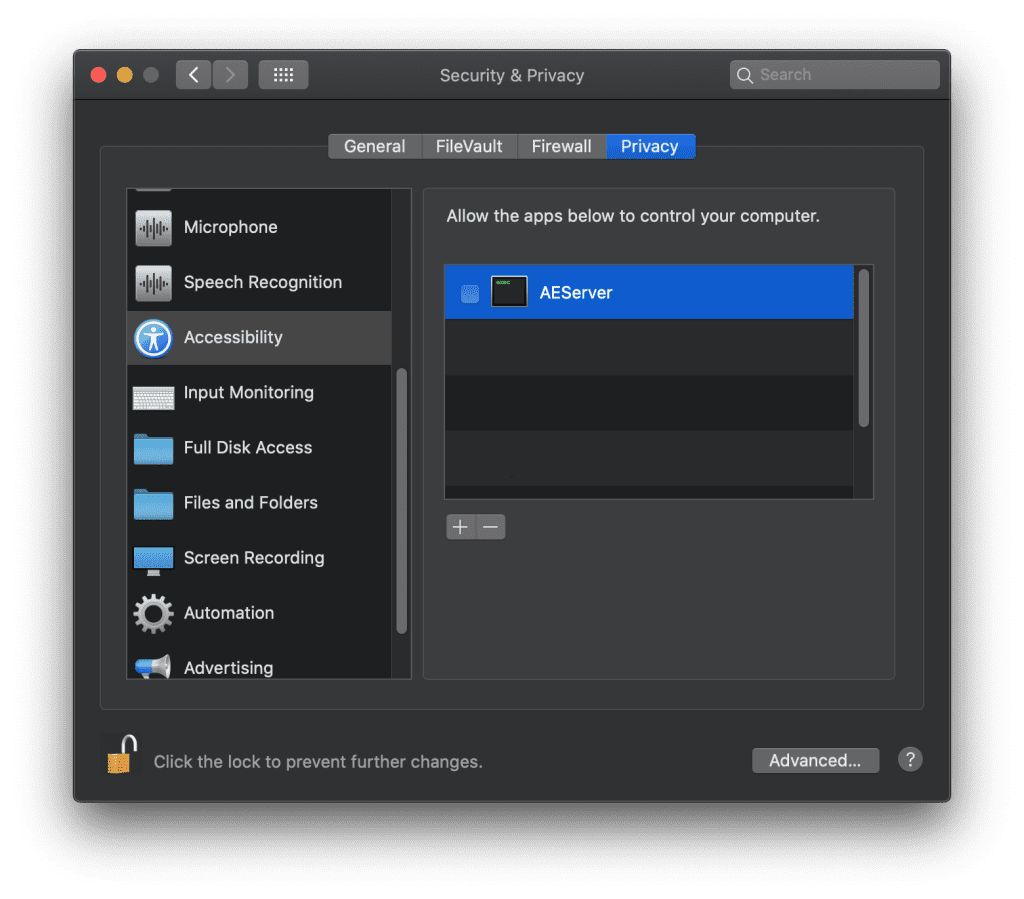
Task: Click the AEServer terminal app icon
Action: (x=509, y=291)
